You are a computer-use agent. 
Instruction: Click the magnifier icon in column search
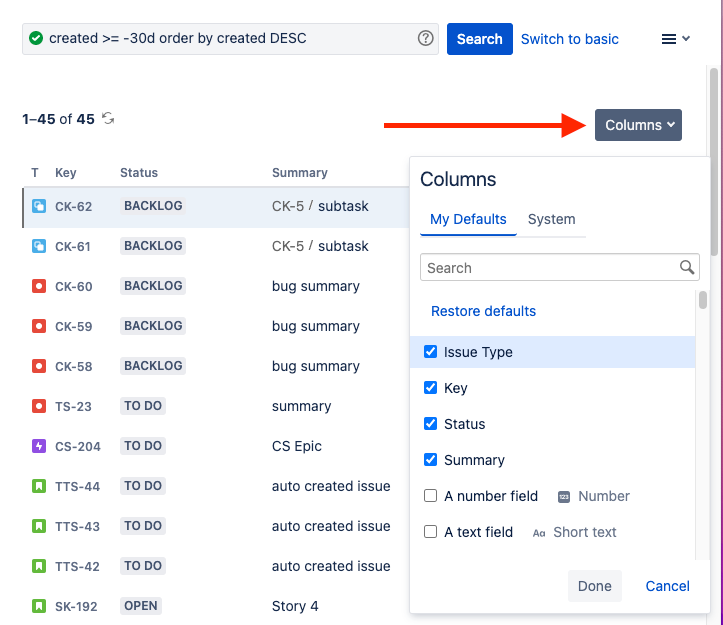tap(687, 267)
